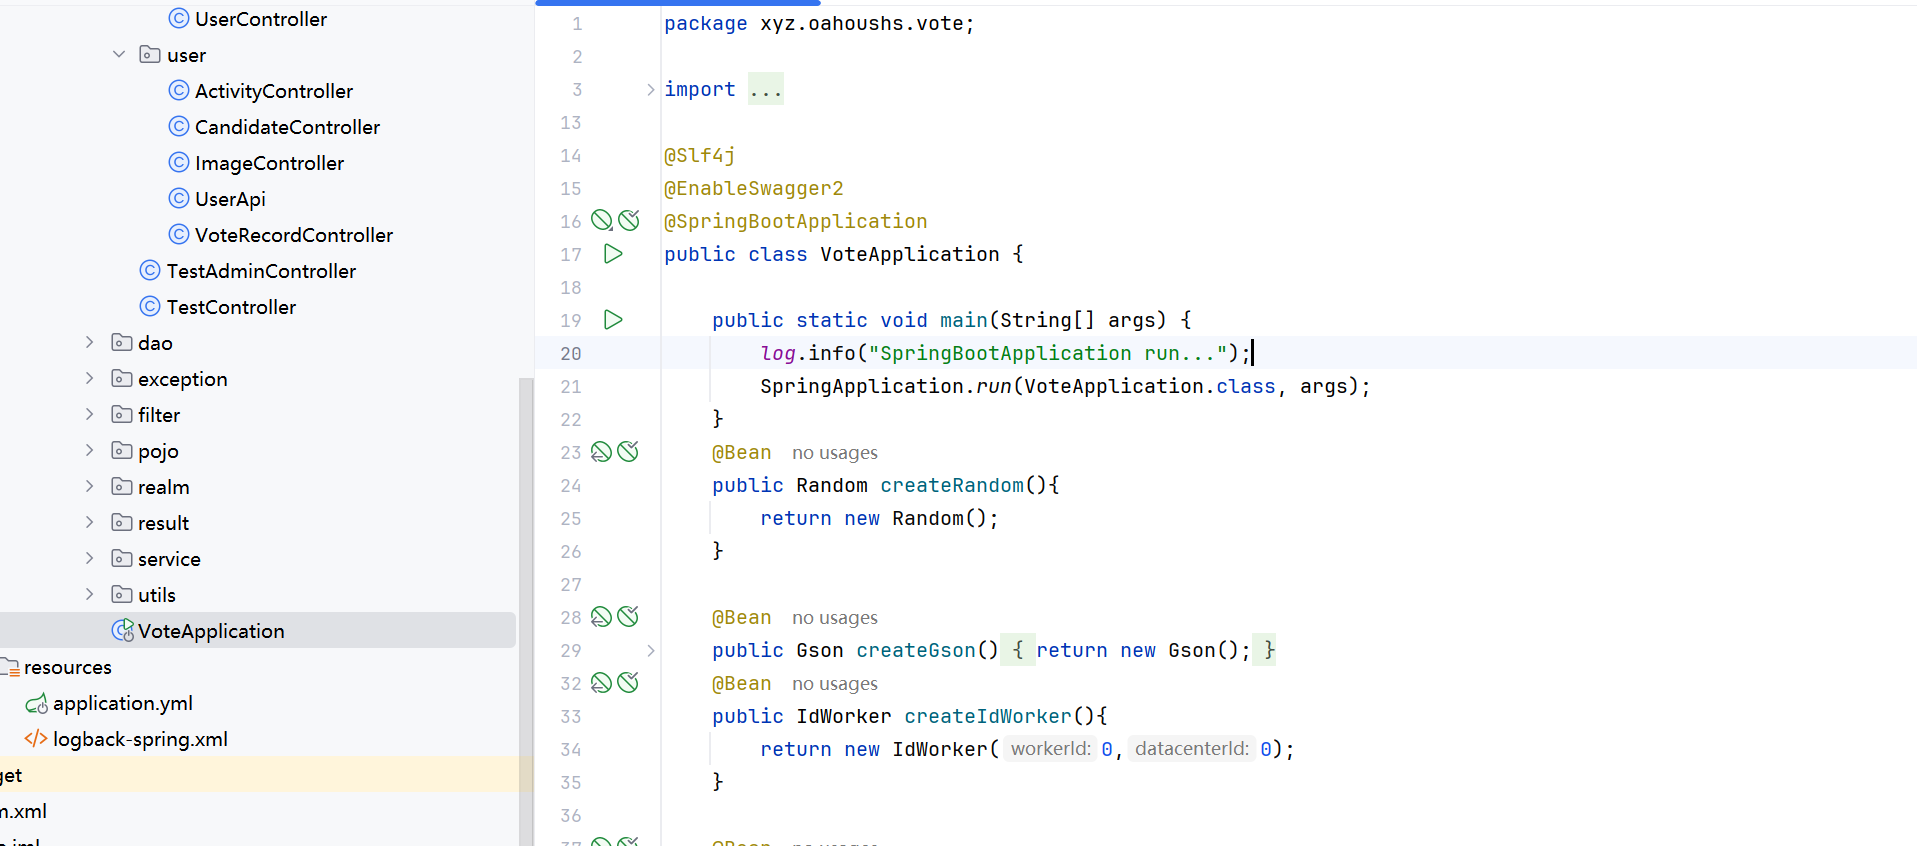Select ImageController file
The height and width of the screenshot is (846, 1917).
coord(269,163)
